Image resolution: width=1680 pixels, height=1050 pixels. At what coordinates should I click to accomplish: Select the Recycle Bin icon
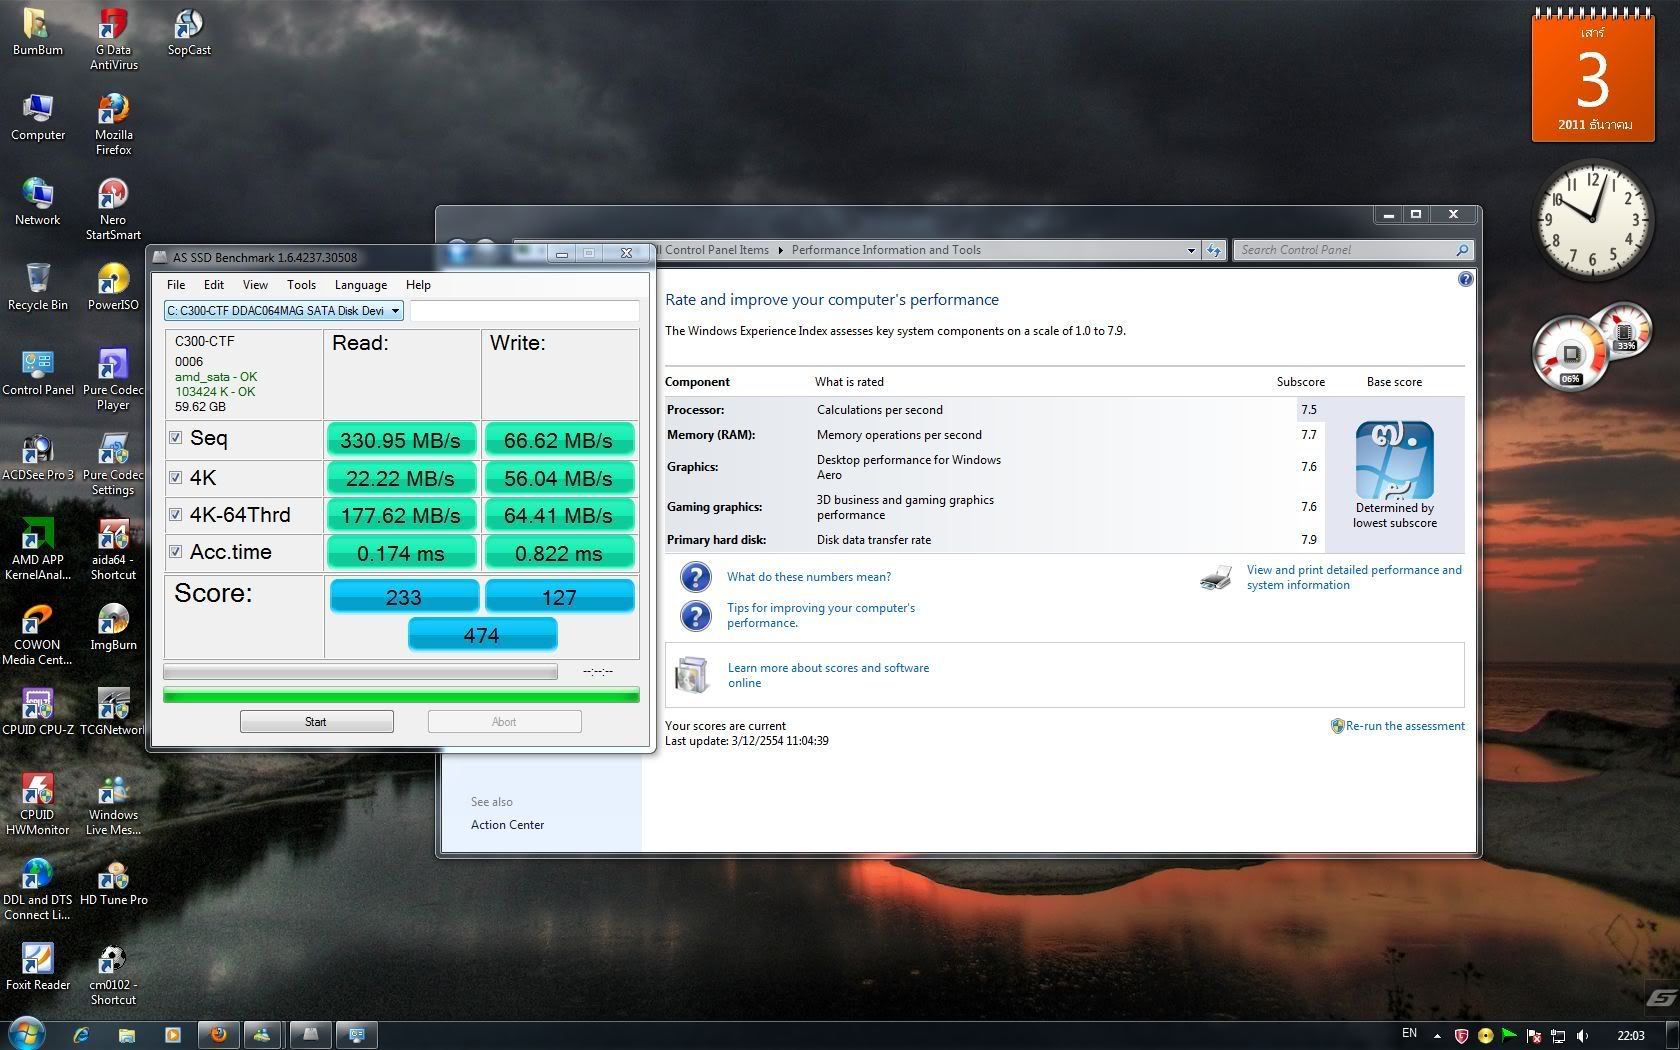37,287
